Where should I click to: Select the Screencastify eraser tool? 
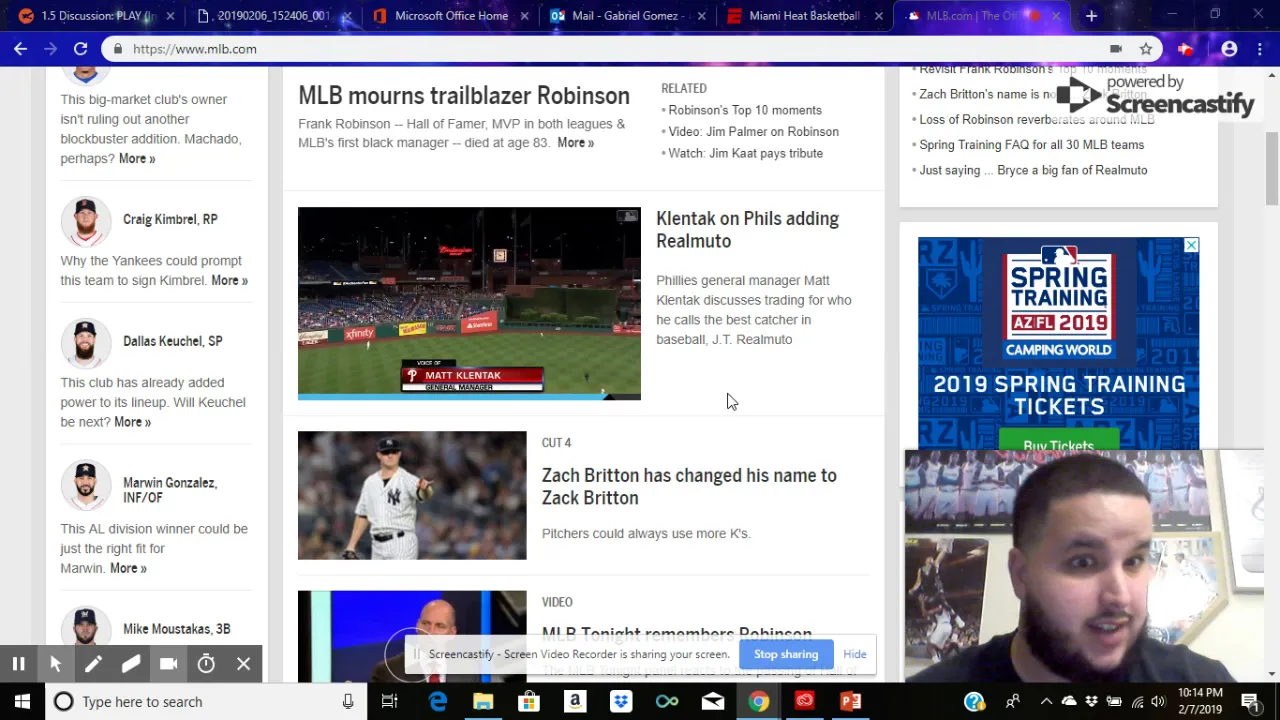point(131,664)
